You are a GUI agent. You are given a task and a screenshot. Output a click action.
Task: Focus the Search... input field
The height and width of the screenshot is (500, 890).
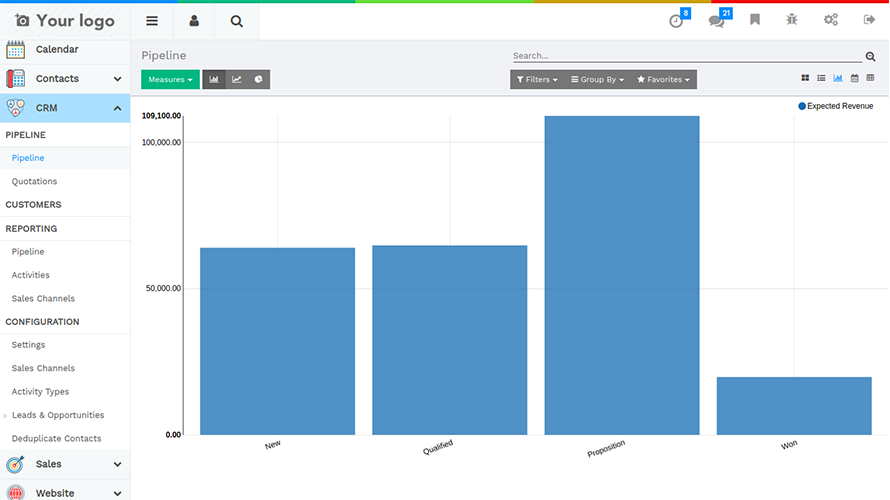(x=687, y=56)
